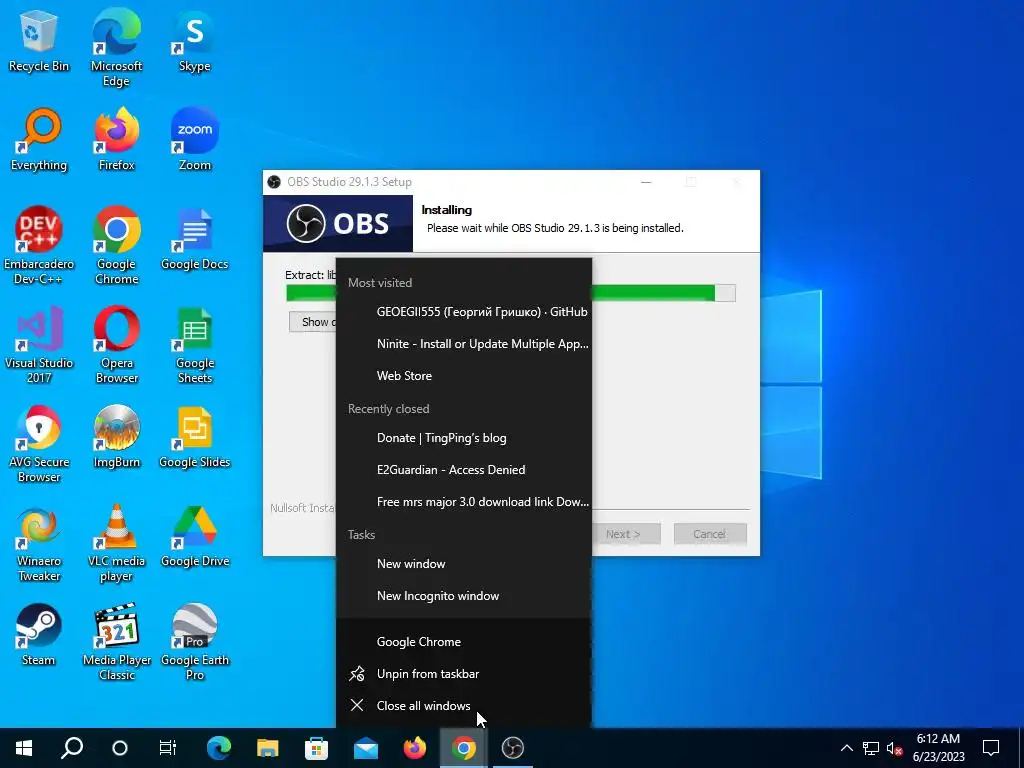Choose New window task

click(464, 564)
